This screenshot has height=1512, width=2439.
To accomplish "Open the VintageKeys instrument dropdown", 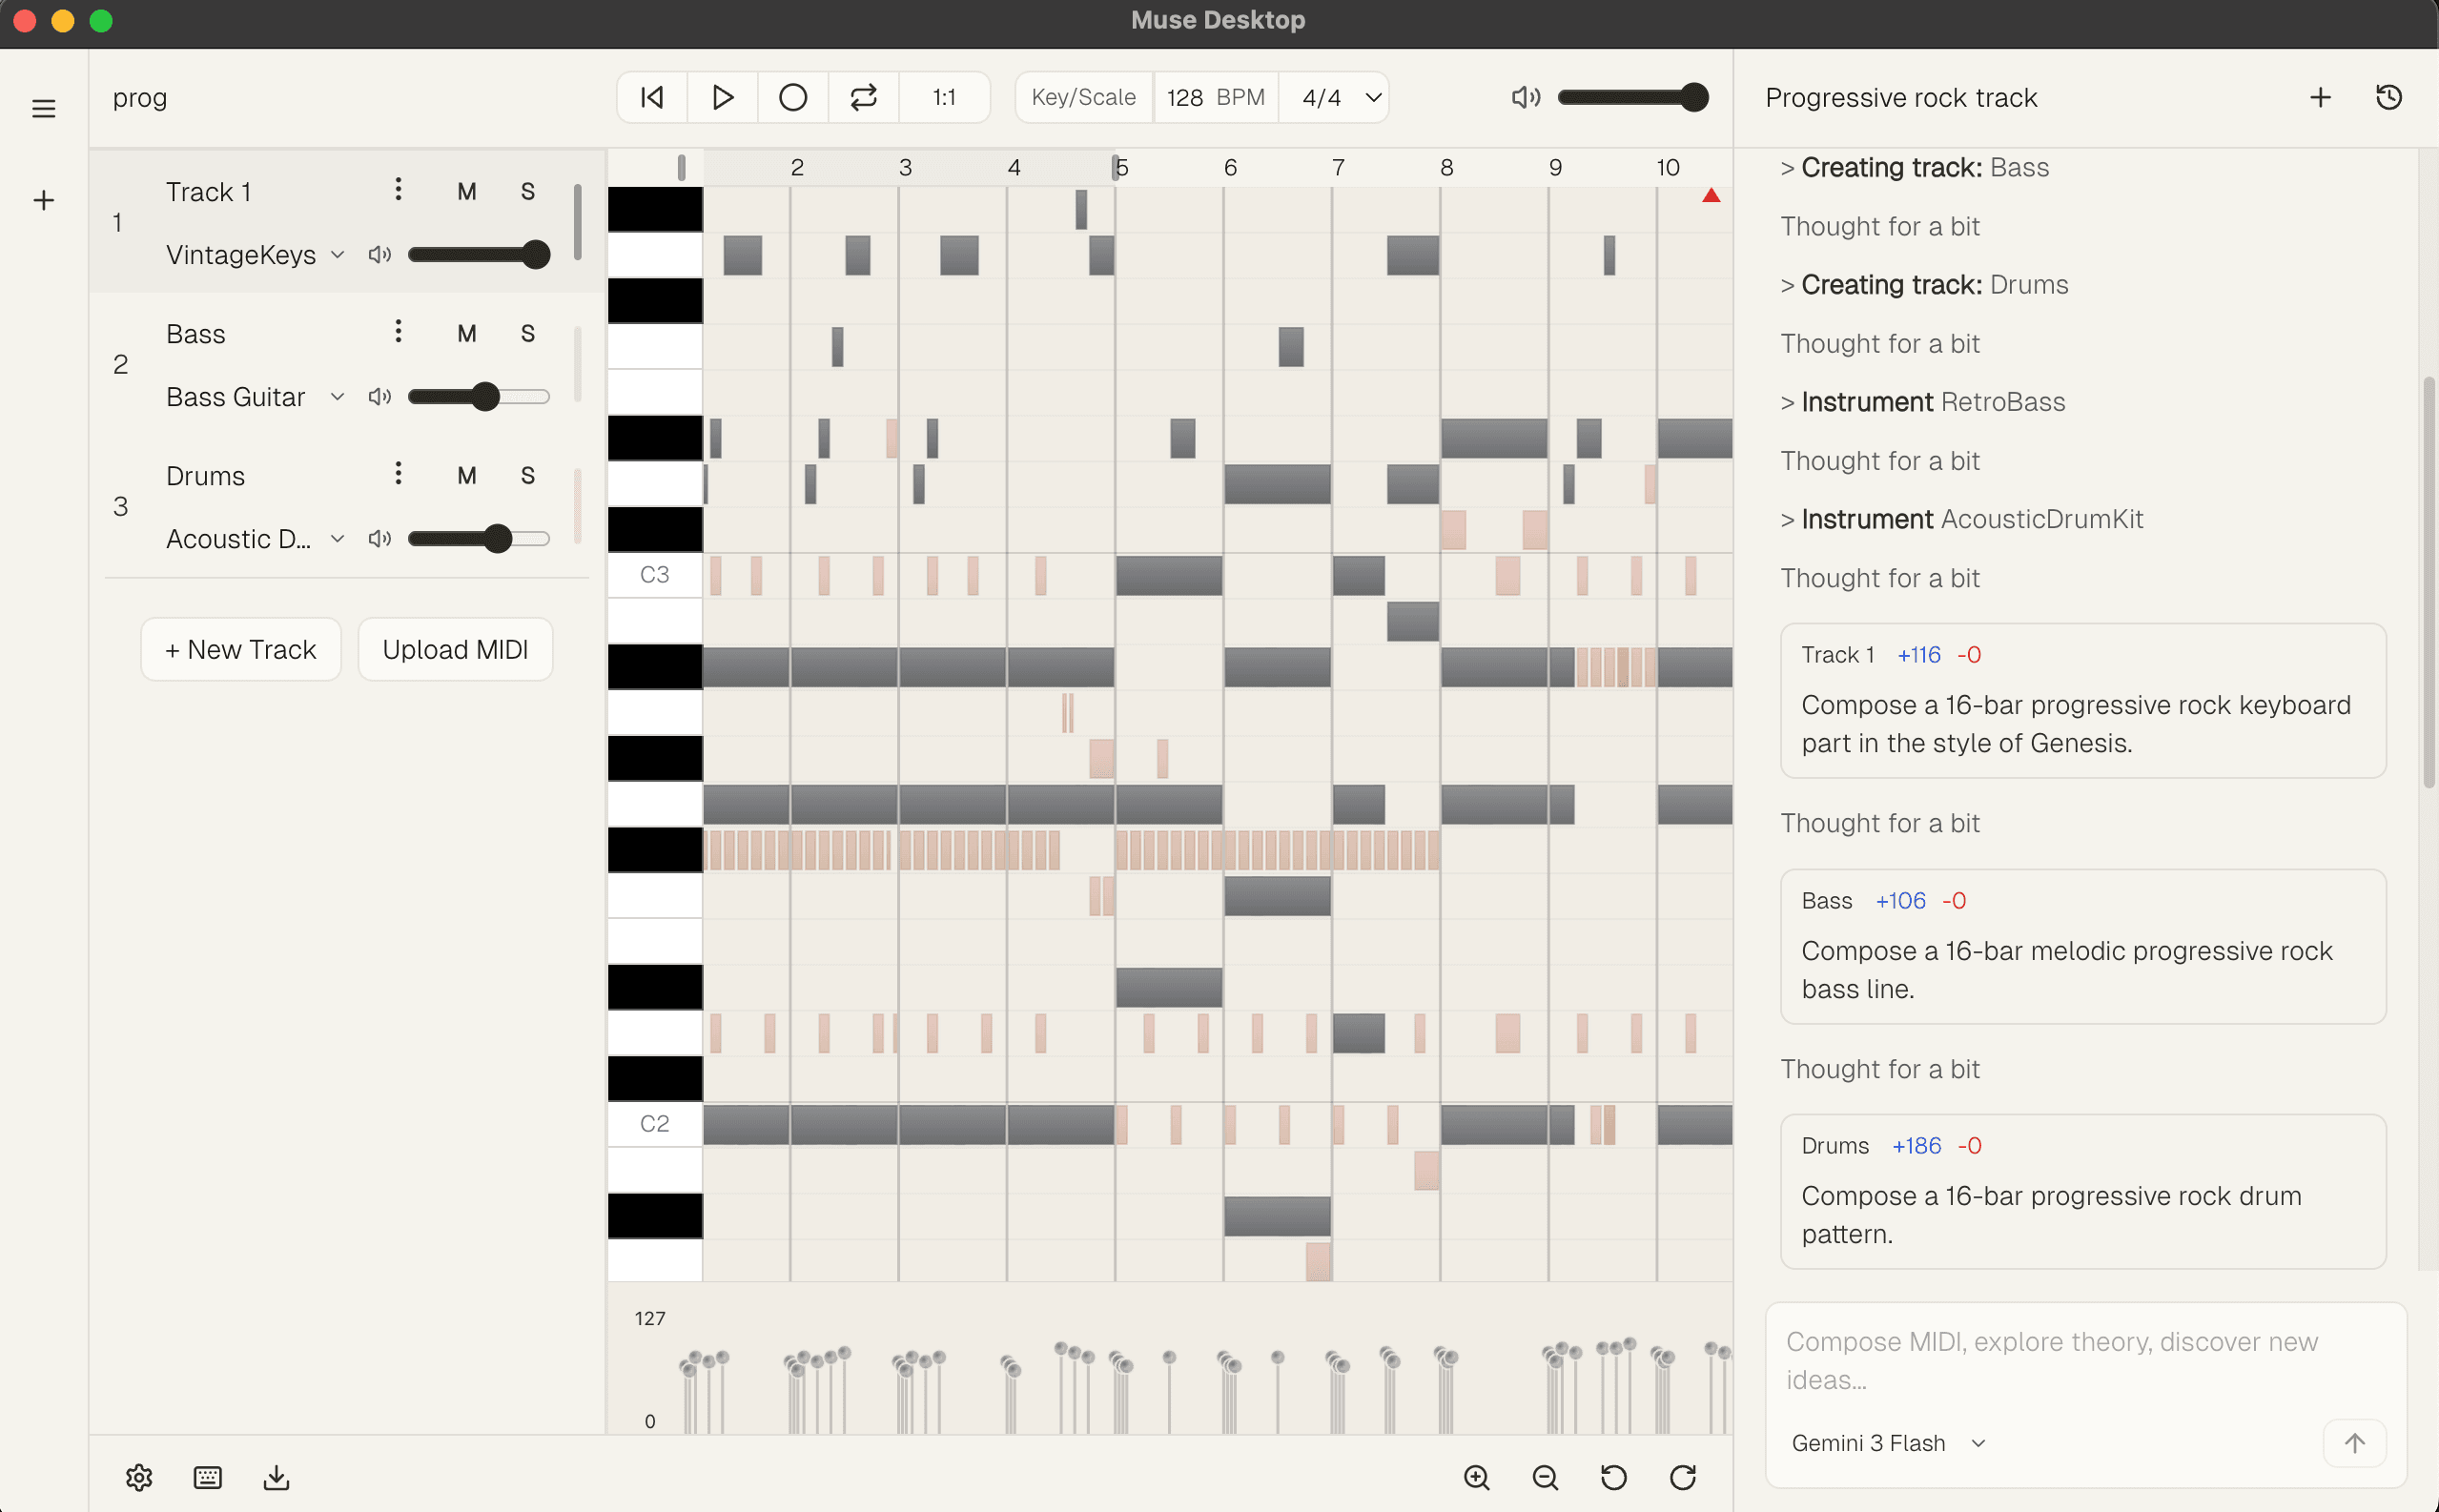I will tap(337, 255).
